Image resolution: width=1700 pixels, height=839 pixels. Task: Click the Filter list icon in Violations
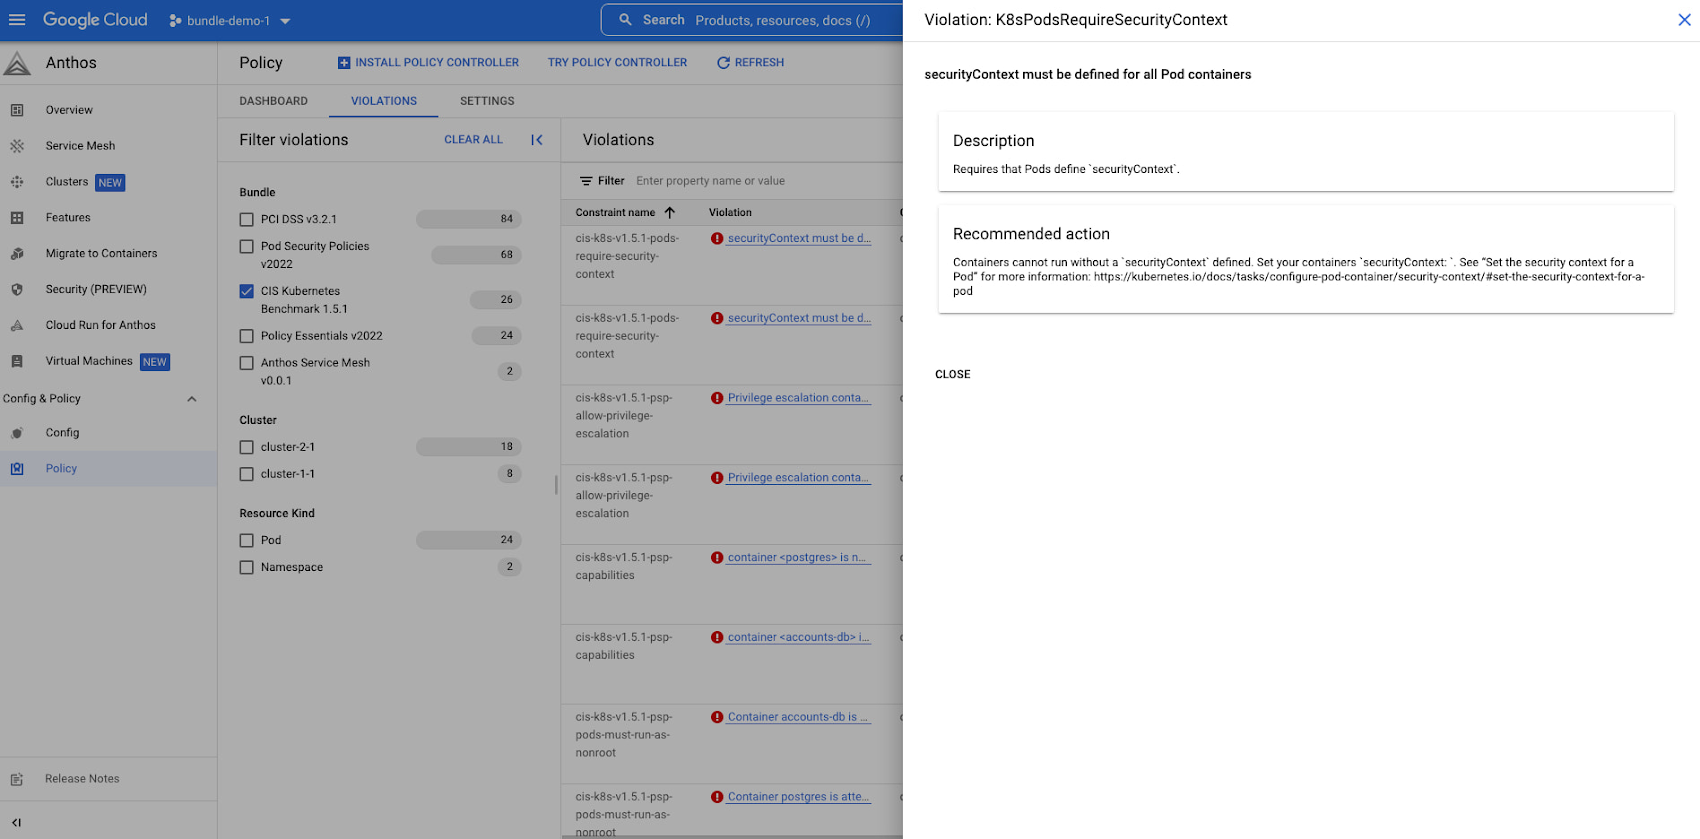click(x=586, y=181)
